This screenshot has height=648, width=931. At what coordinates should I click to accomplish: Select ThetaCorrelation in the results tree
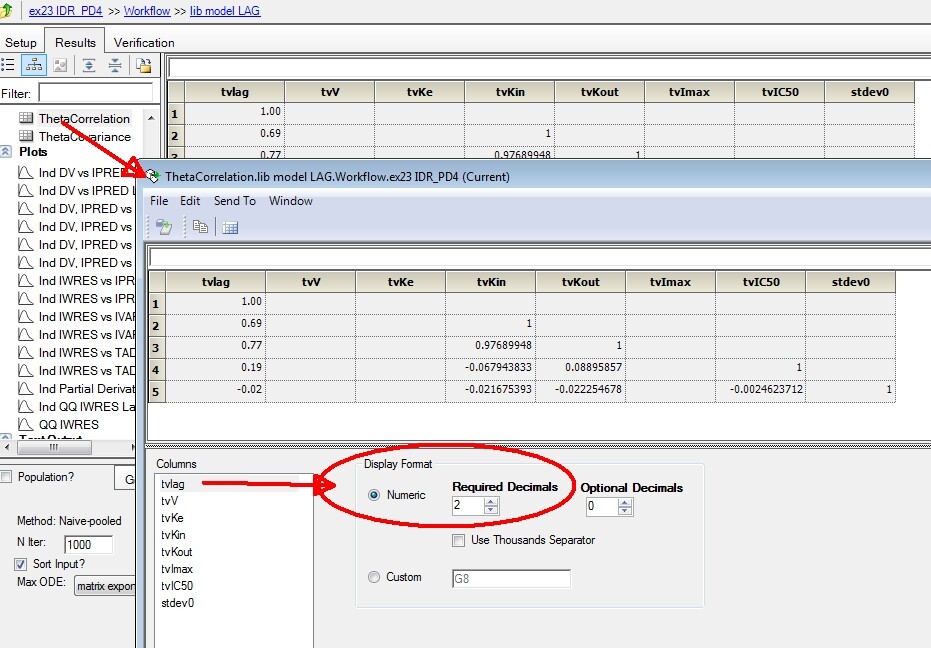(x=84, y=118)
